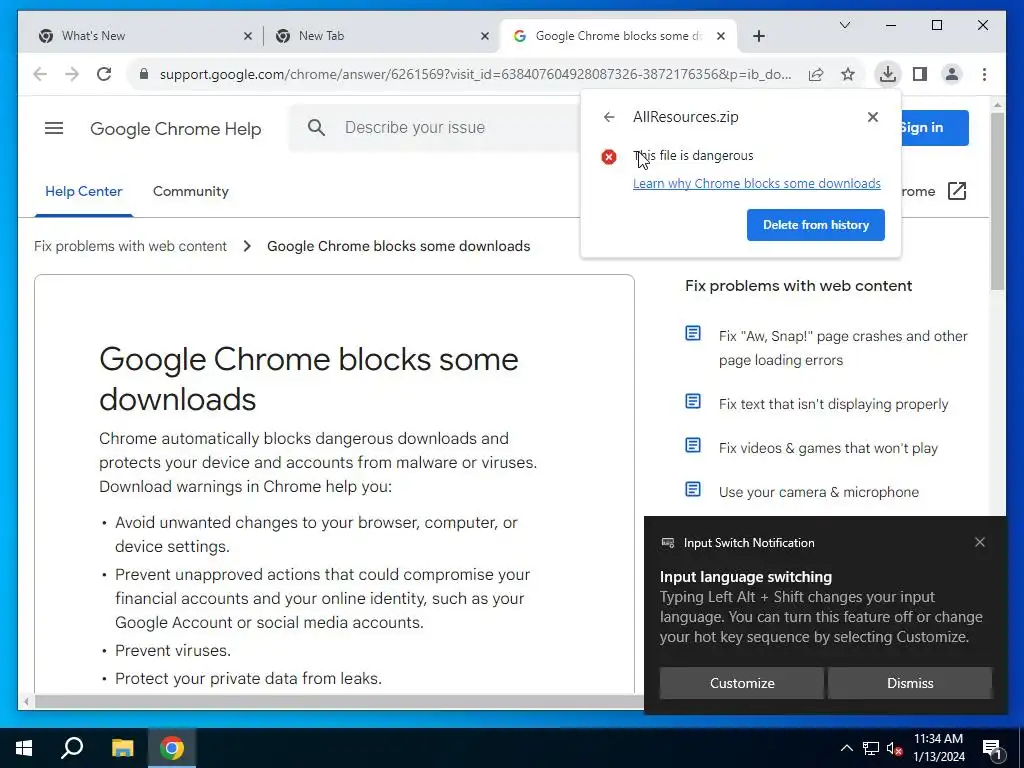Viewport: 1024px width, 768px height.
Task: Click article icon beside Fix videos link
Action: (693, 445)
